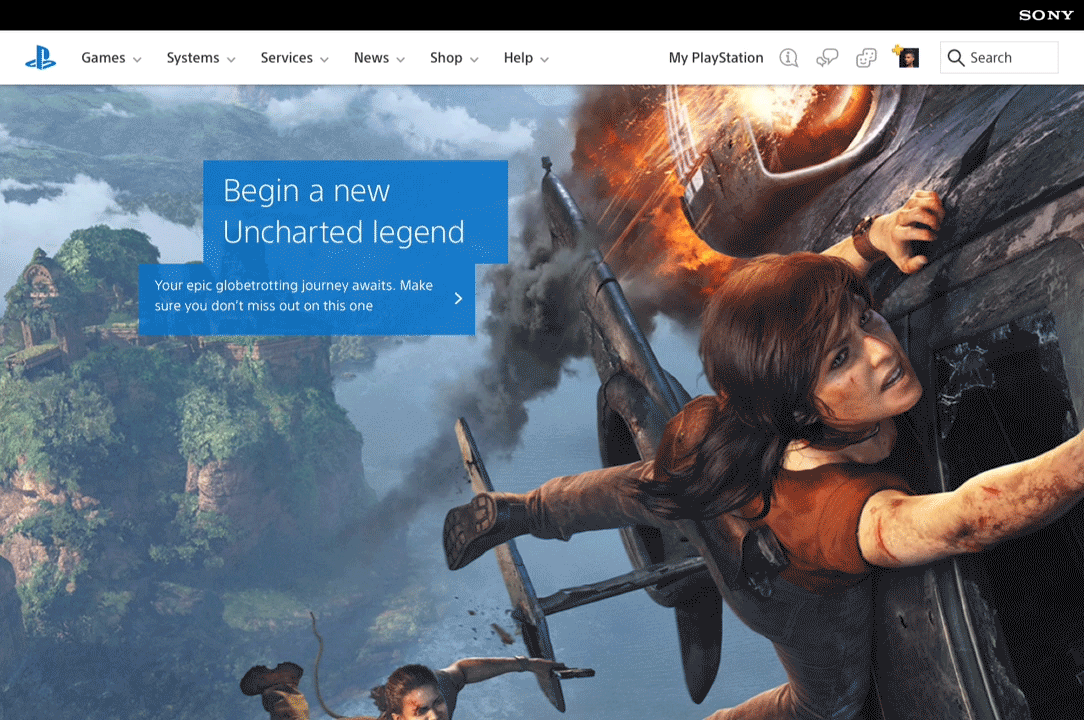This screenshot has width=1084, height=720.
Task: Go to My PlayStation
Action: pyautogui.click(x=716, y=58)
